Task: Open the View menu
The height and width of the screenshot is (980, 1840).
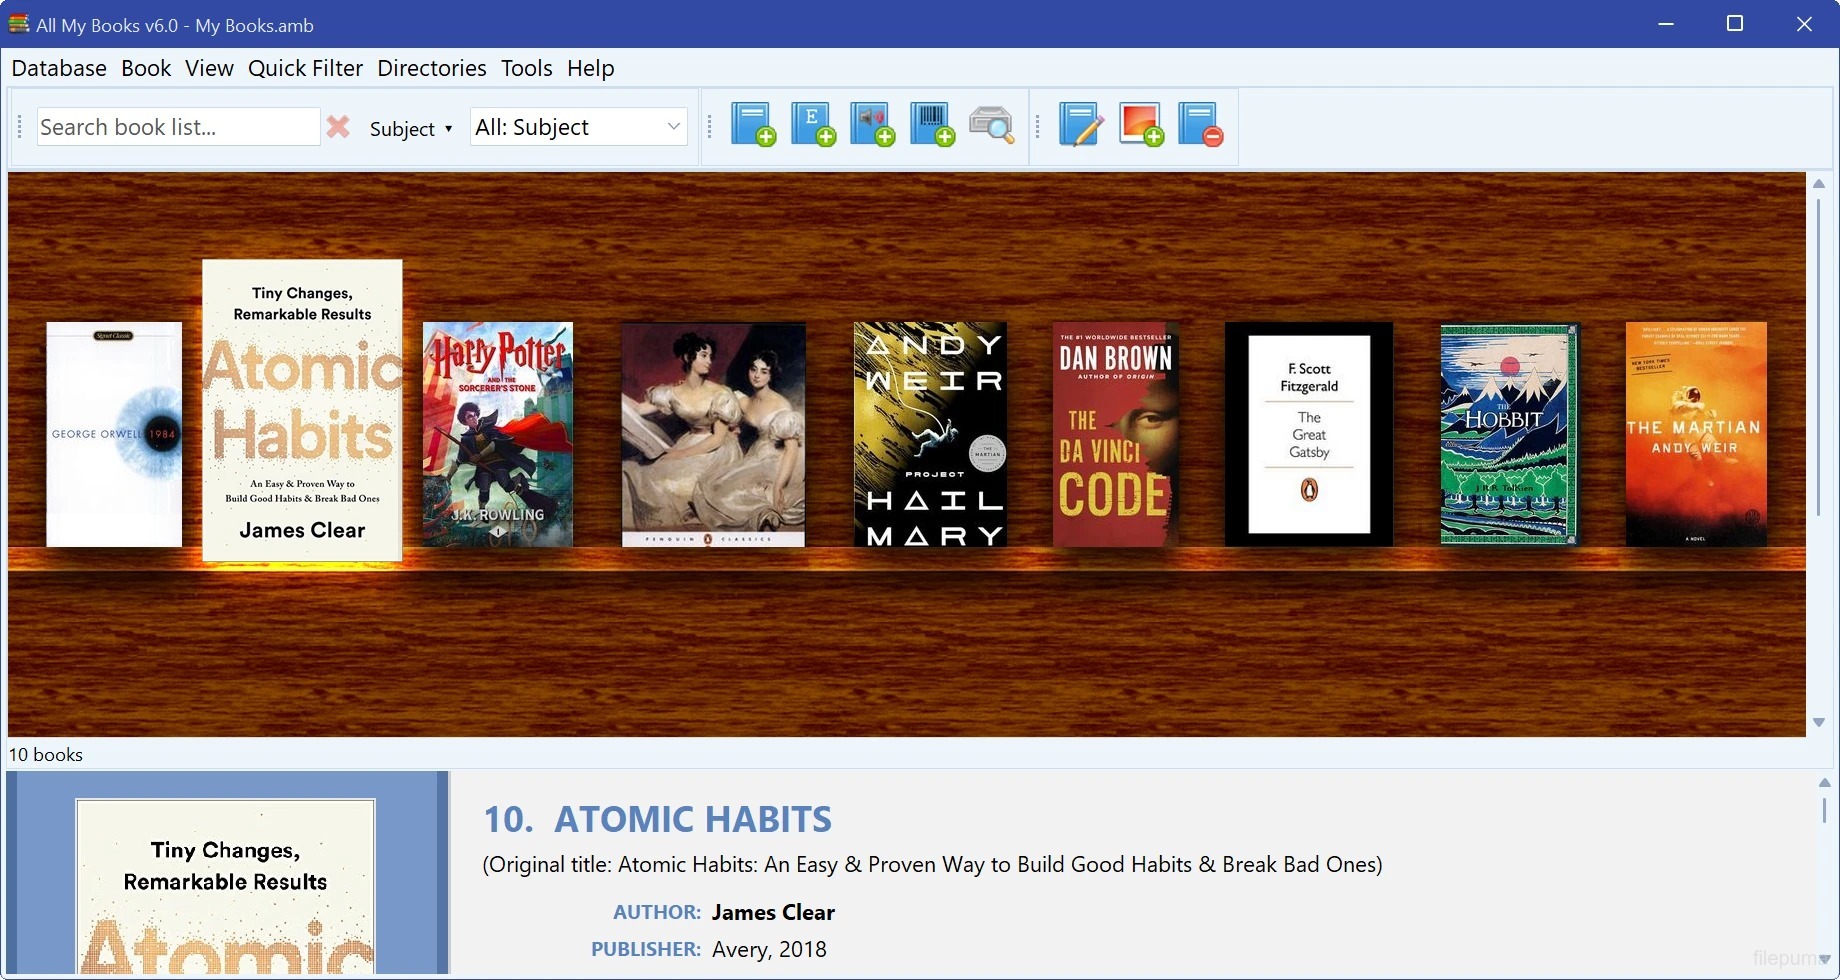Action: click(209, 68)
